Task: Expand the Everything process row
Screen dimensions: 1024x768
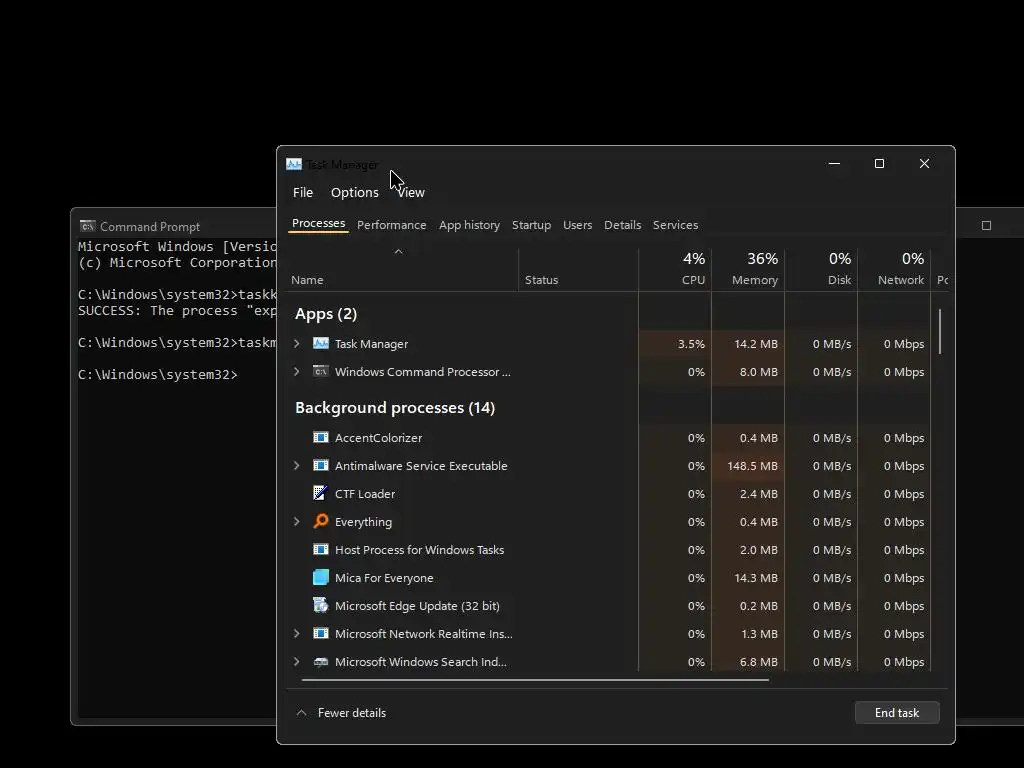Action: pyautogui.click(x=297, y=521)
